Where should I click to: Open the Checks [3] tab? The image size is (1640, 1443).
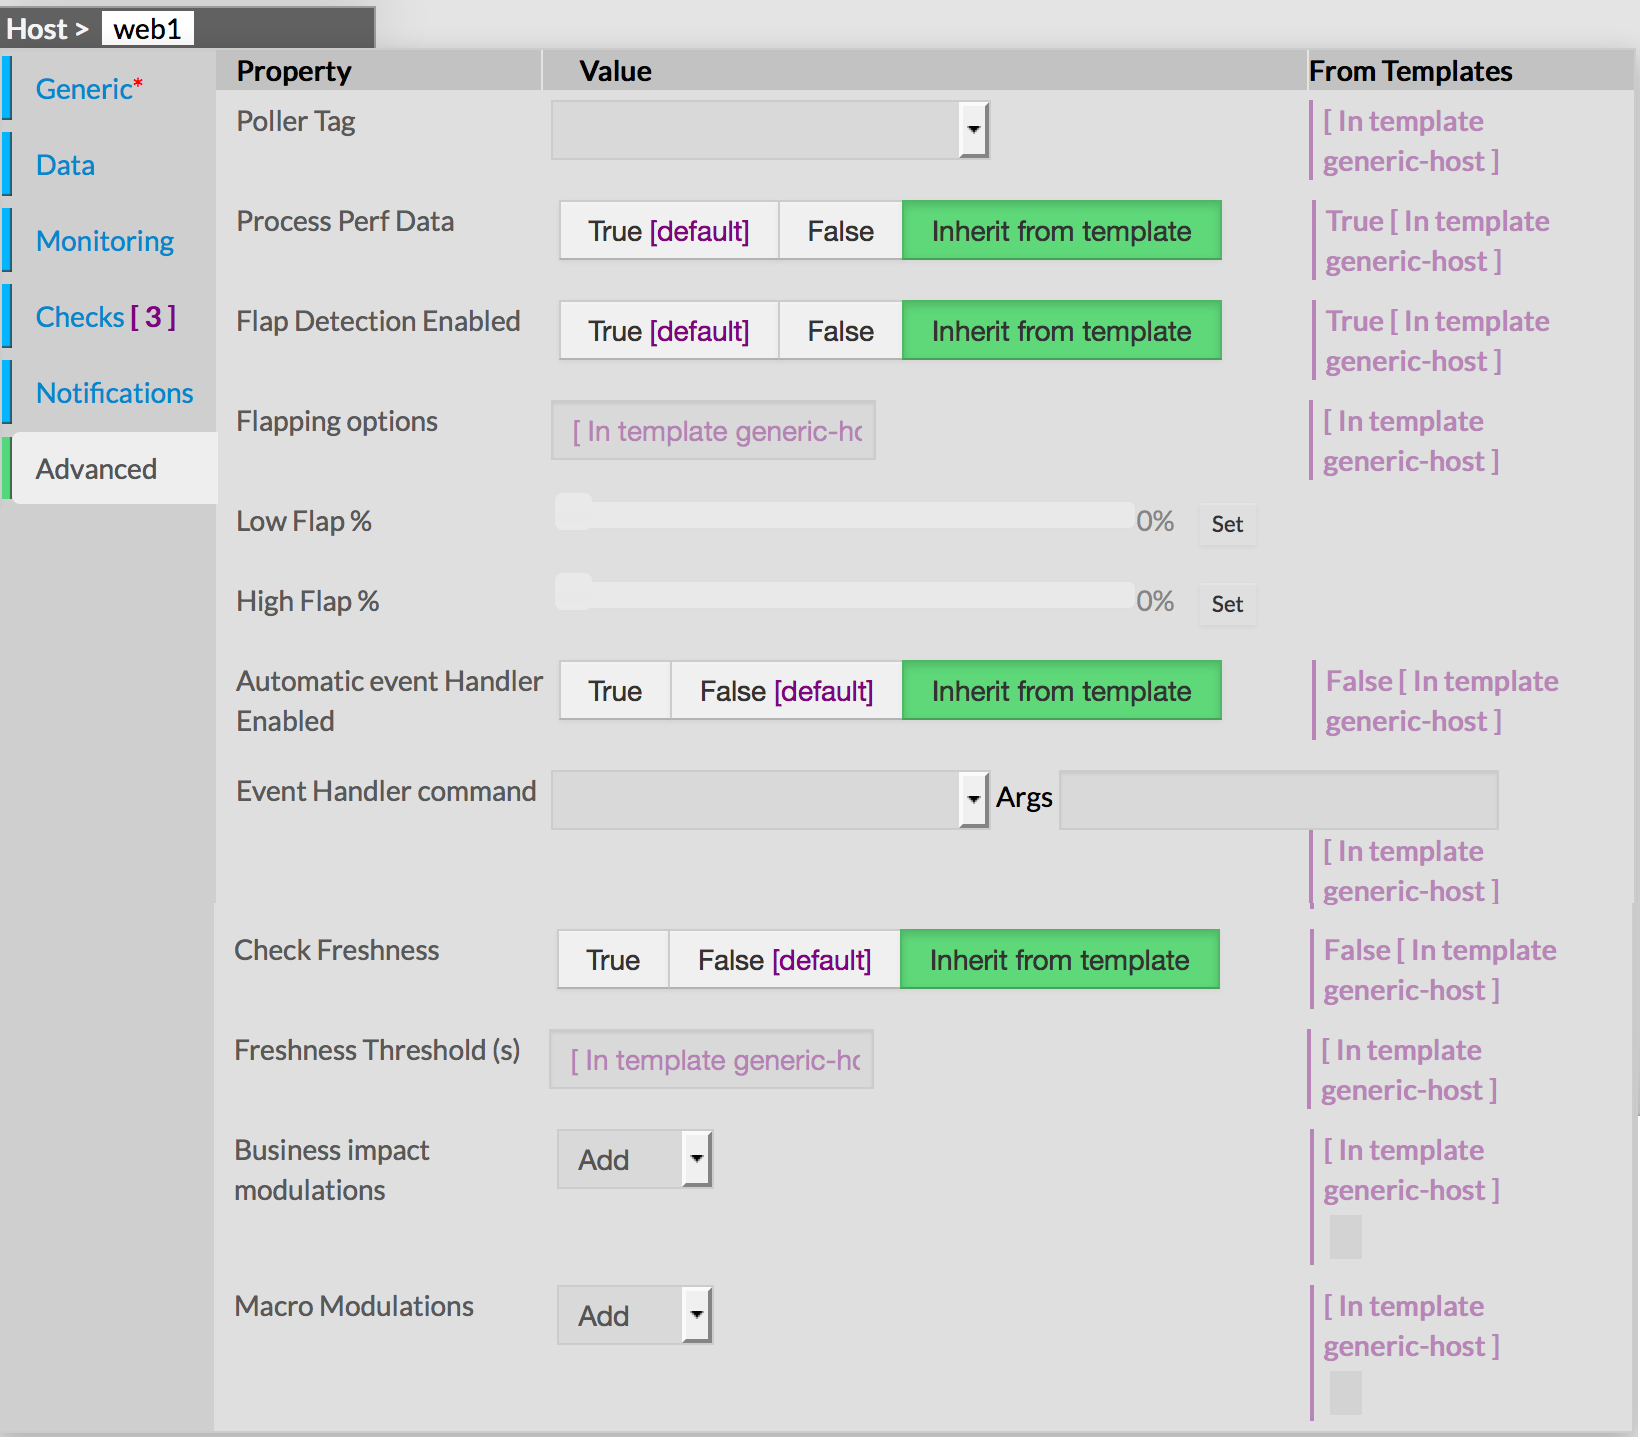[105, 317]
